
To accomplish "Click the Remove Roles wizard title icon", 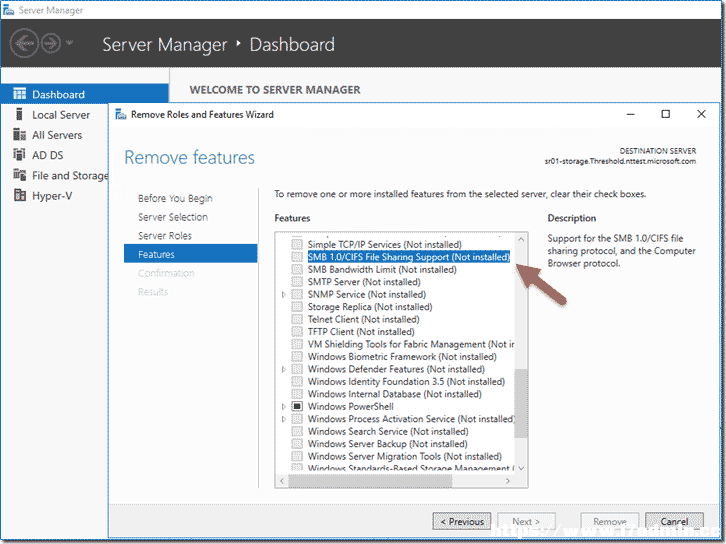I will click(120, 114).
